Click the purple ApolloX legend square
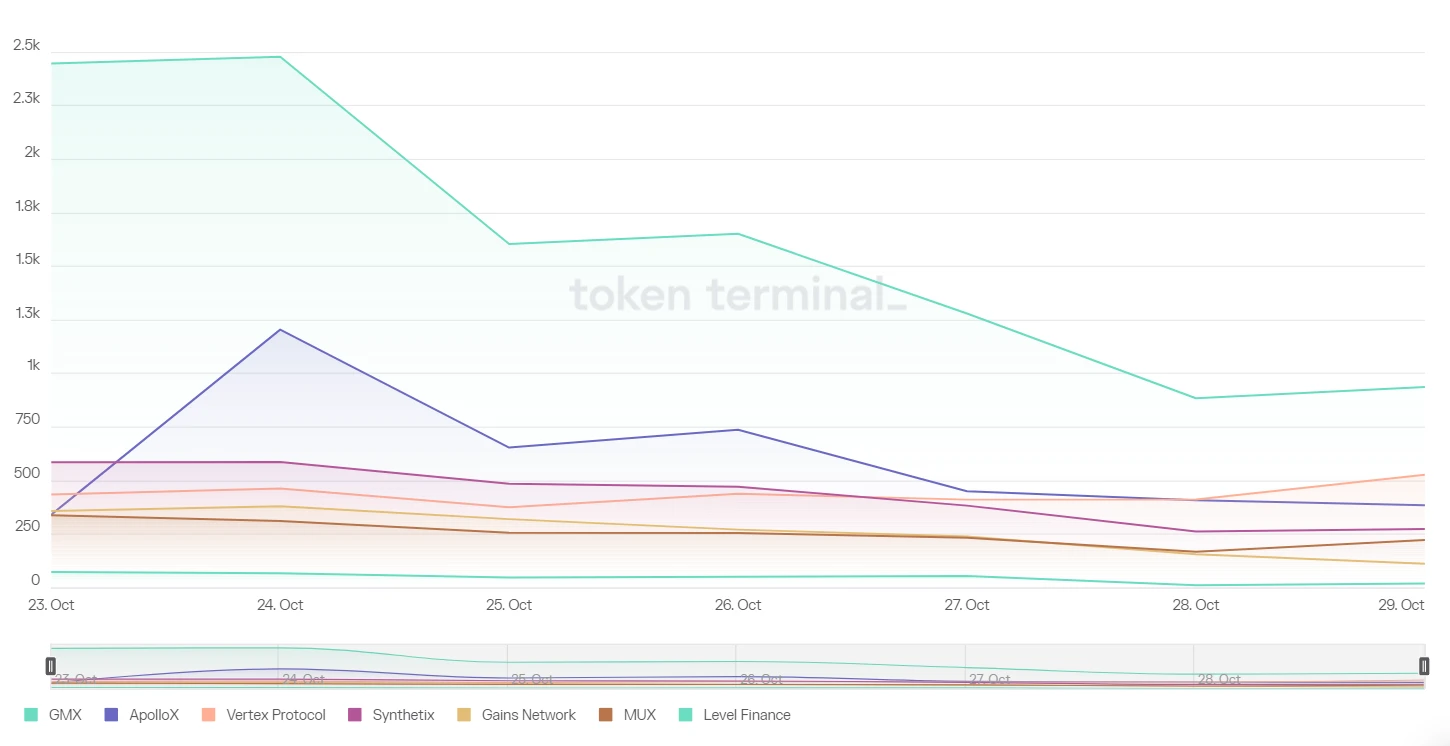 112,715
